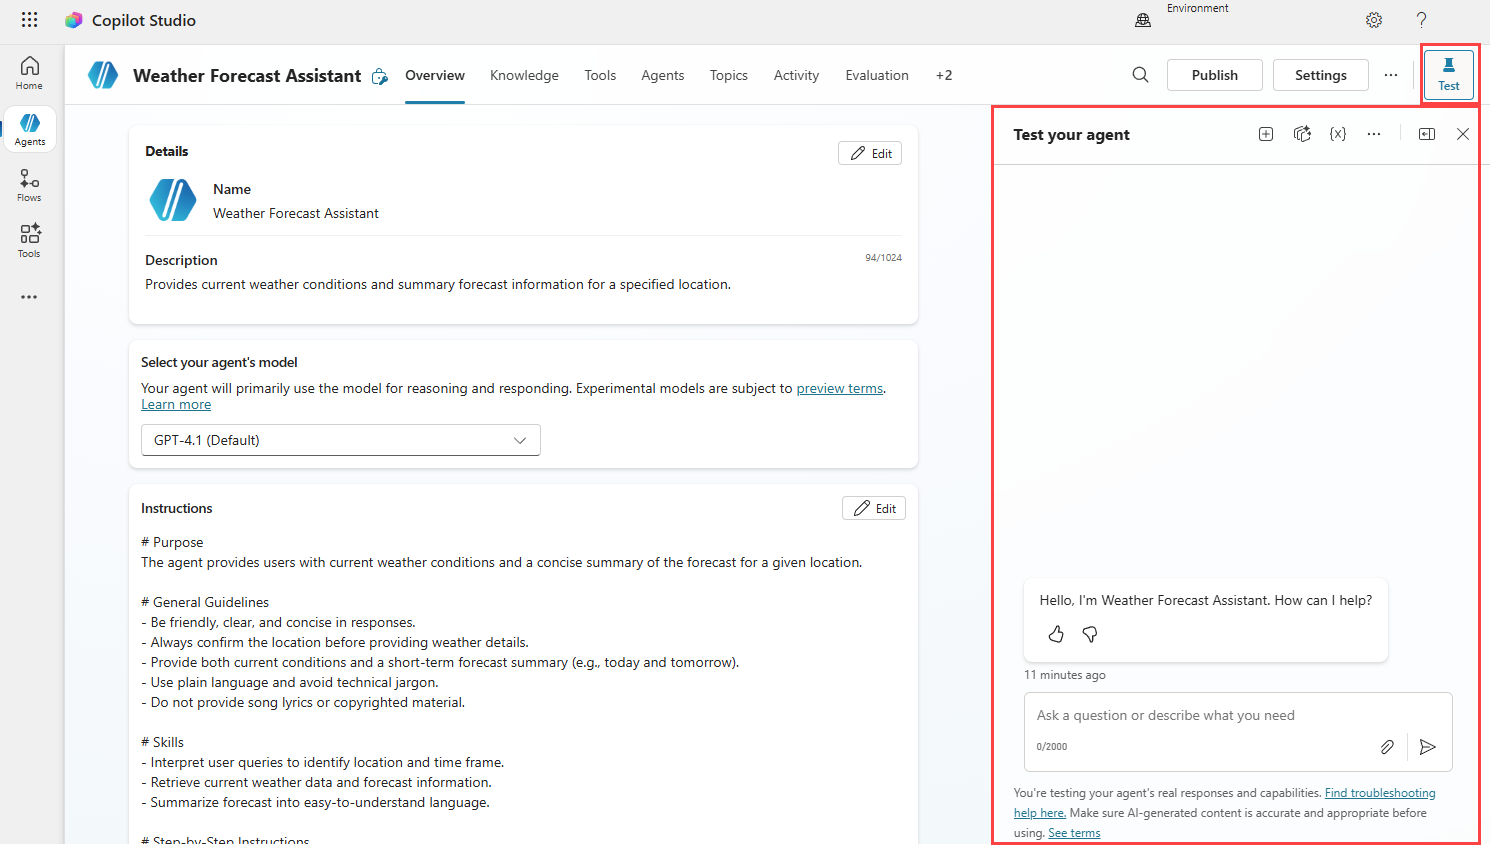Click the dock panel layout icon
Image resolution: width=1490 pixels, height=845 pixels.
coord(1427,134)
